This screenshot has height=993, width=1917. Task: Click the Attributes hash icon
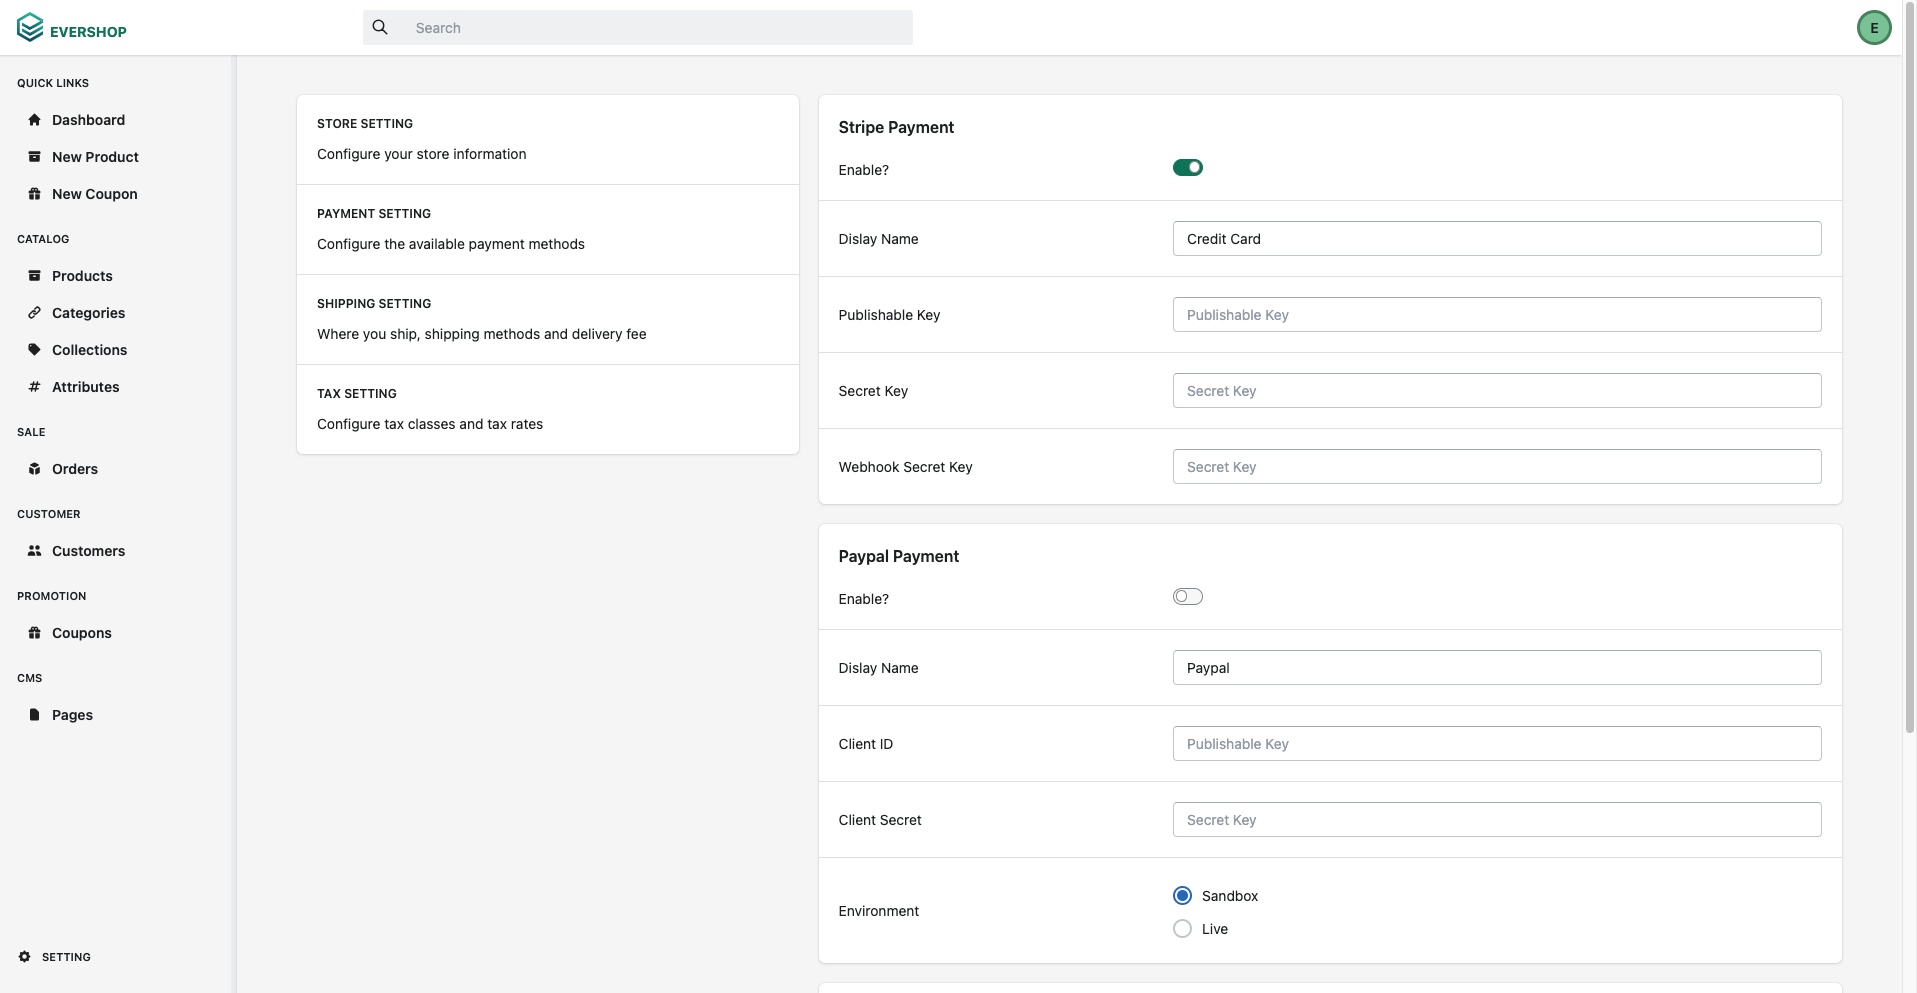click(x=34, y=387)
